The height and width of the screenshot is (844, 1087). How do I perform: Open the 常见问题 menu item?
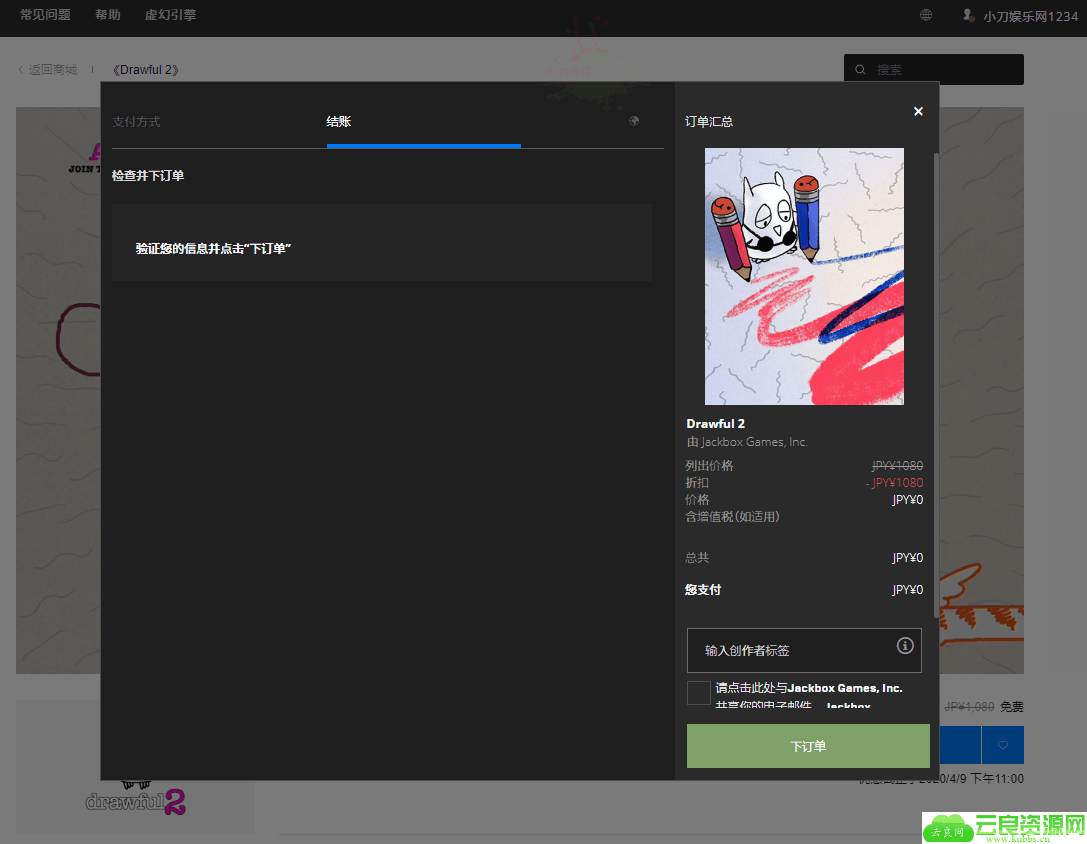point(45,15)
